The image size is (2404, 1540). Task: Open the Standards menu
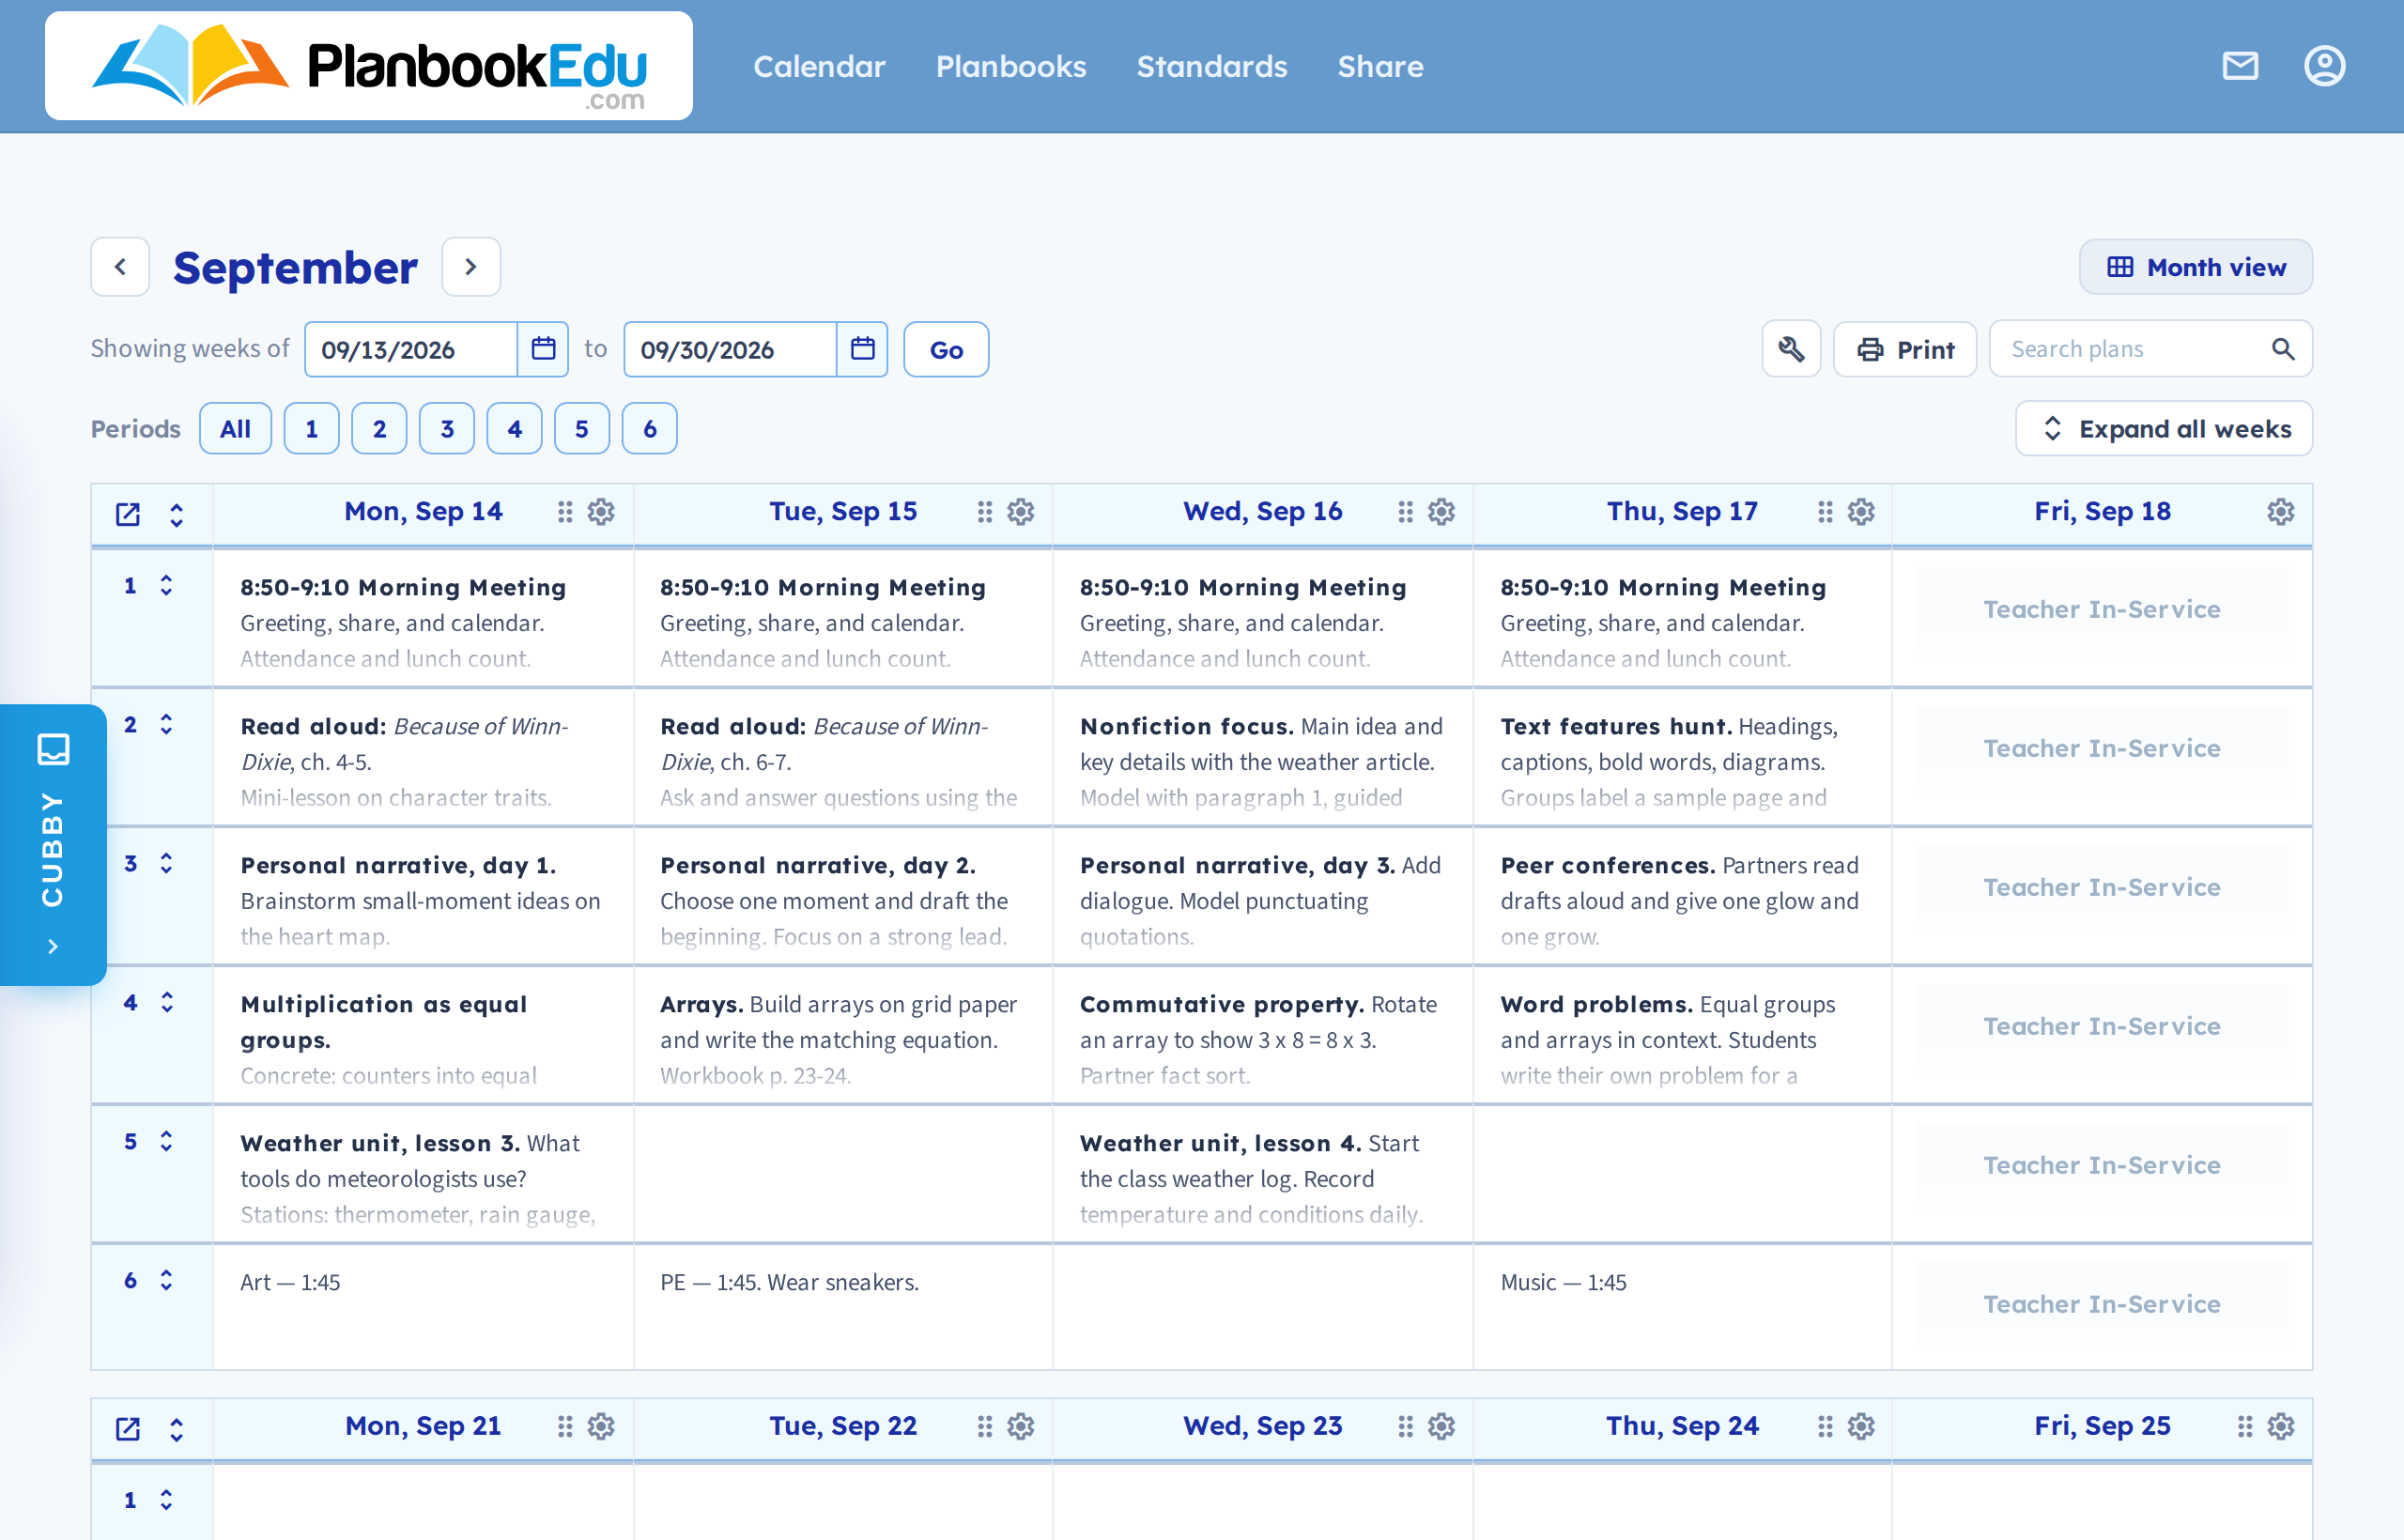[1212, 66]
